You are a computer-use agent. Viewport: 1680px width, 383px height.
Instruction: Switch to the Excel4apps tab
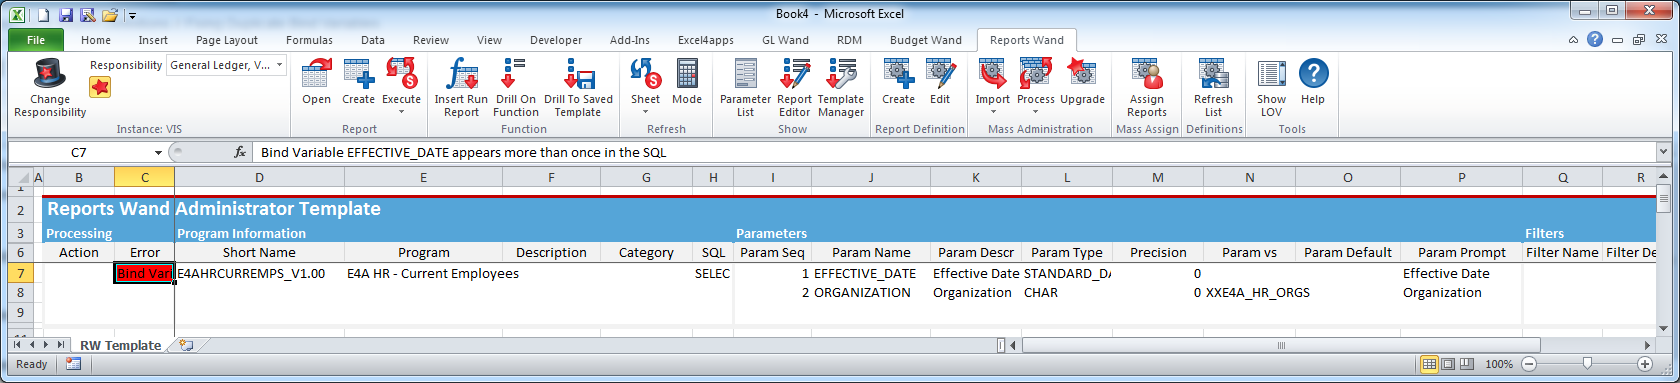point(706,40)
